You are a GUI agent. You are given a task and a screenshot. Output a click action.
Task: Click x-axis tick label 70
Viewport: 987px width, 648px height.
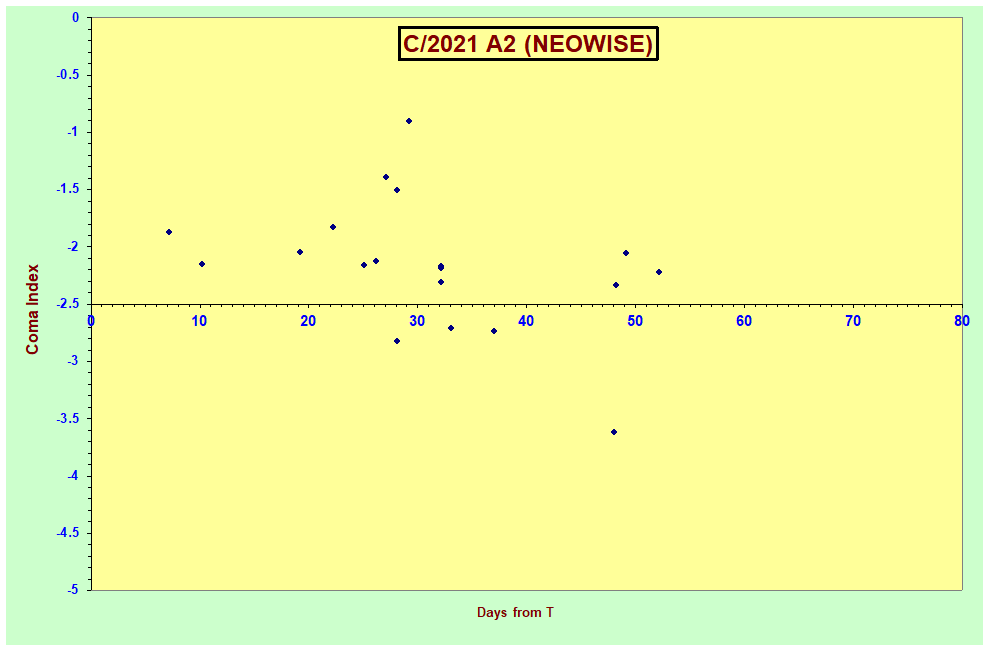pyautogui.click(x=852, y=321)
